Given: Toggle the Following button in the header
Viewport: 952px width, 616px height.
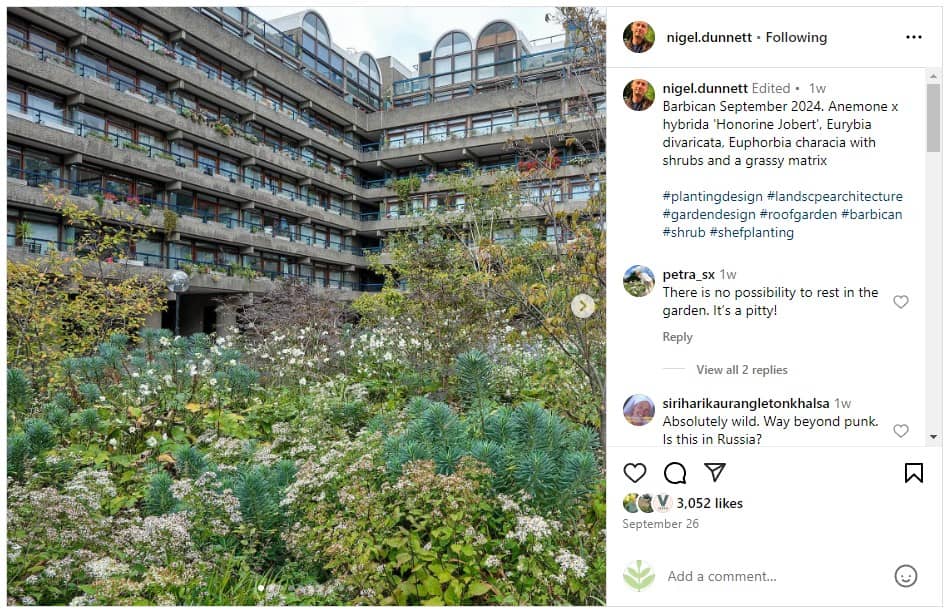Looking at the screenshot, I should pos(796,37).
